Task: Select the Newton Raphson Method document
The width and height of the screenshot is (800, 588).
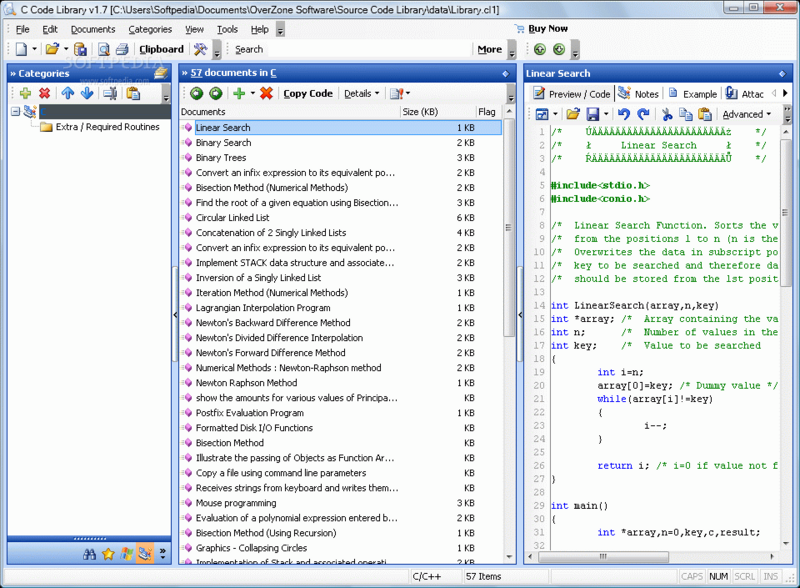Action: tap(246, 383)
